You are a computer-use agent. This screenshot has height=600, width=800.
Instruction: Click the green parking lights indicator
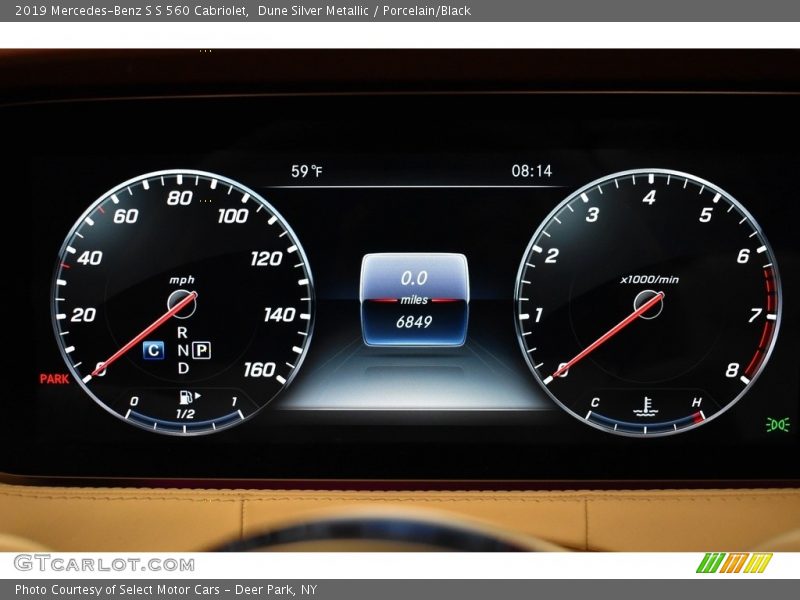click(778, 424)
